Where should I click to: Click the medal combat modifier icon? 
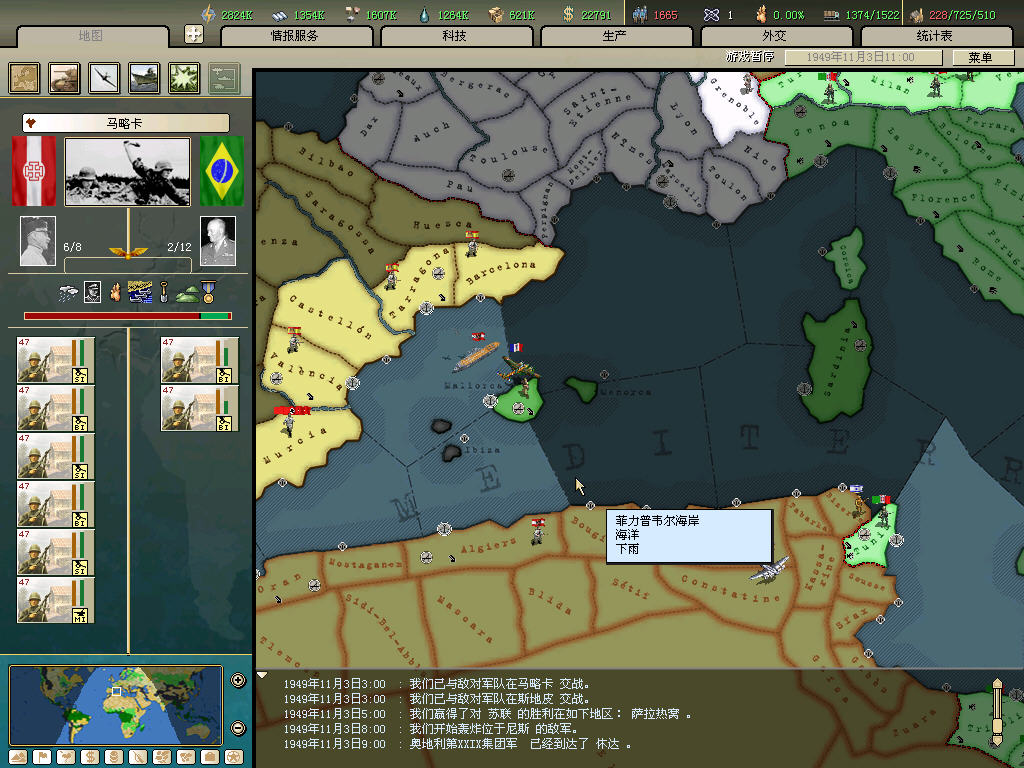pyautogui.click(x=208, y=292)
